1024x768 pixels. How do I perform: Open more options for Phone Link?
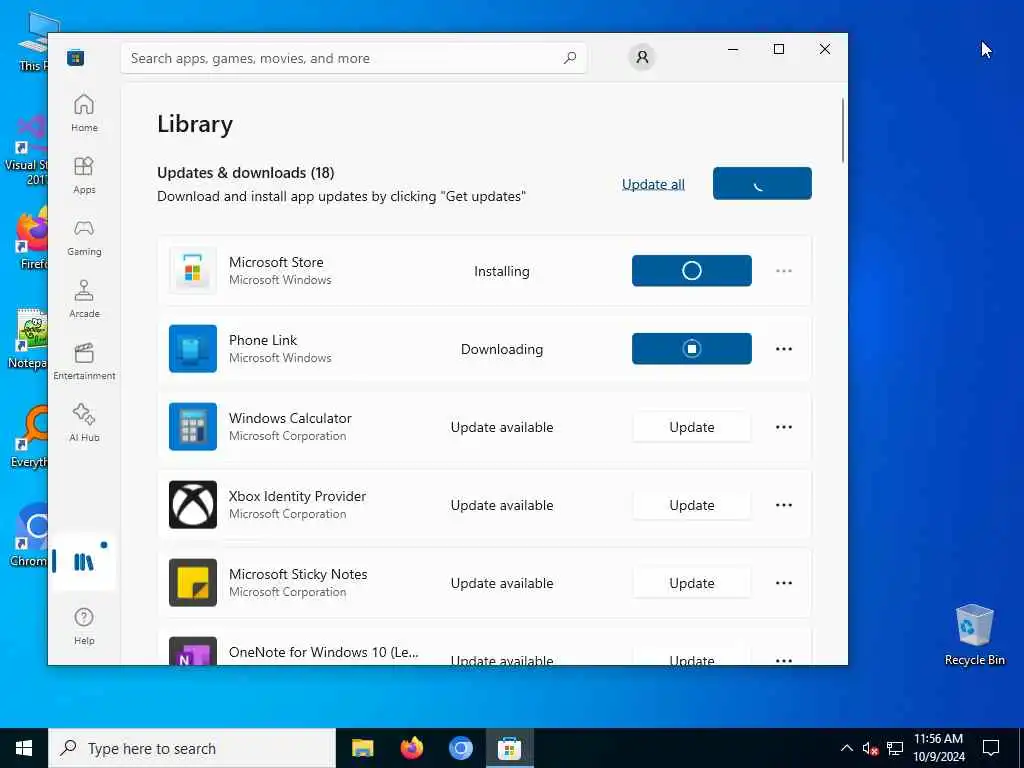(784, 349)
